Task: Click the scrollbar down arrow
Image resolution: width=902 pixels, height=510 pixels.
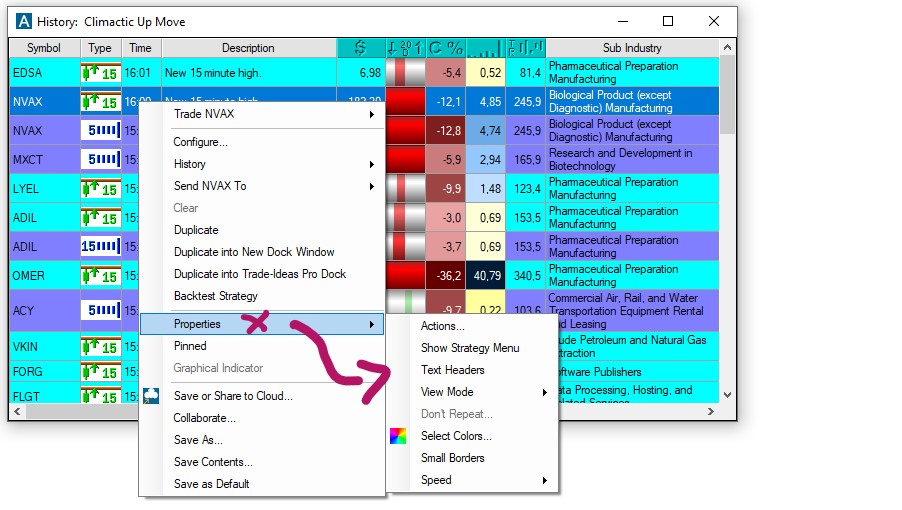Action: click(727, 395)
